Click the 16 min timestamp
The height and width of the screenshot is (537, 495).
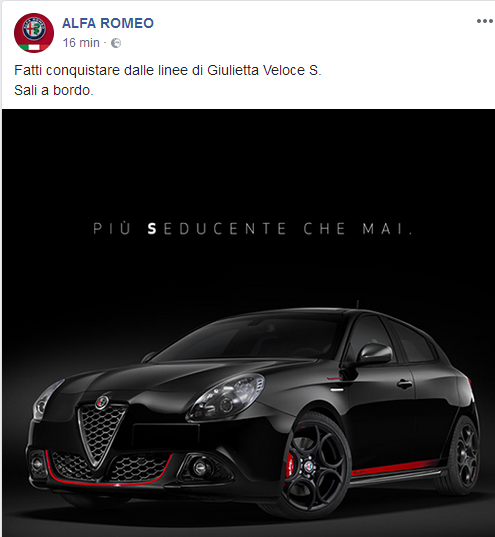pyautogui.click(x=81, y=43)
